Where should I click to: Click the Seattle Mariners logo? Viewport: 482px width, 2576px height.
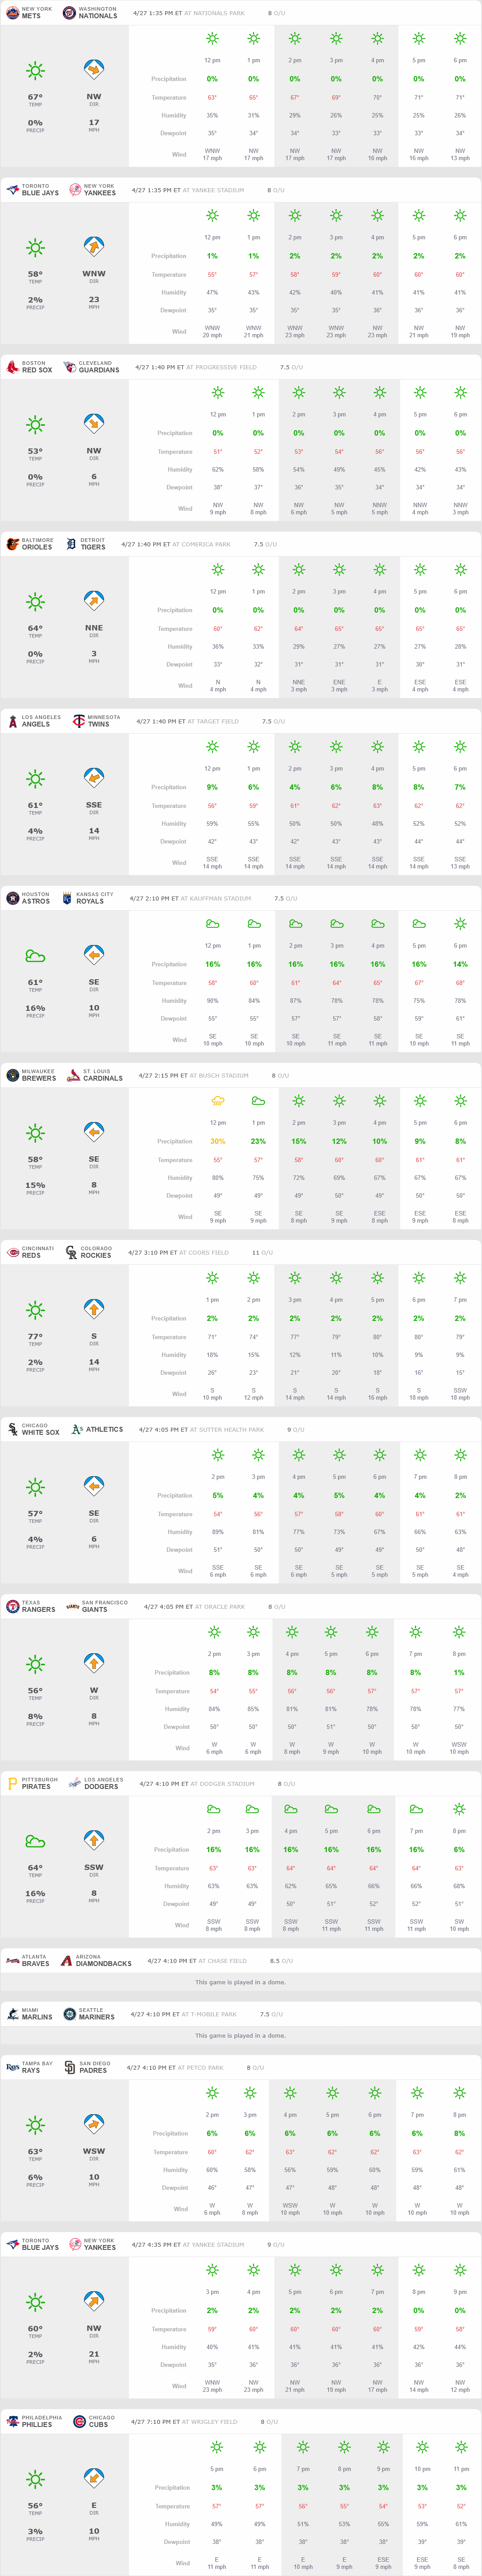[70, 2014]
